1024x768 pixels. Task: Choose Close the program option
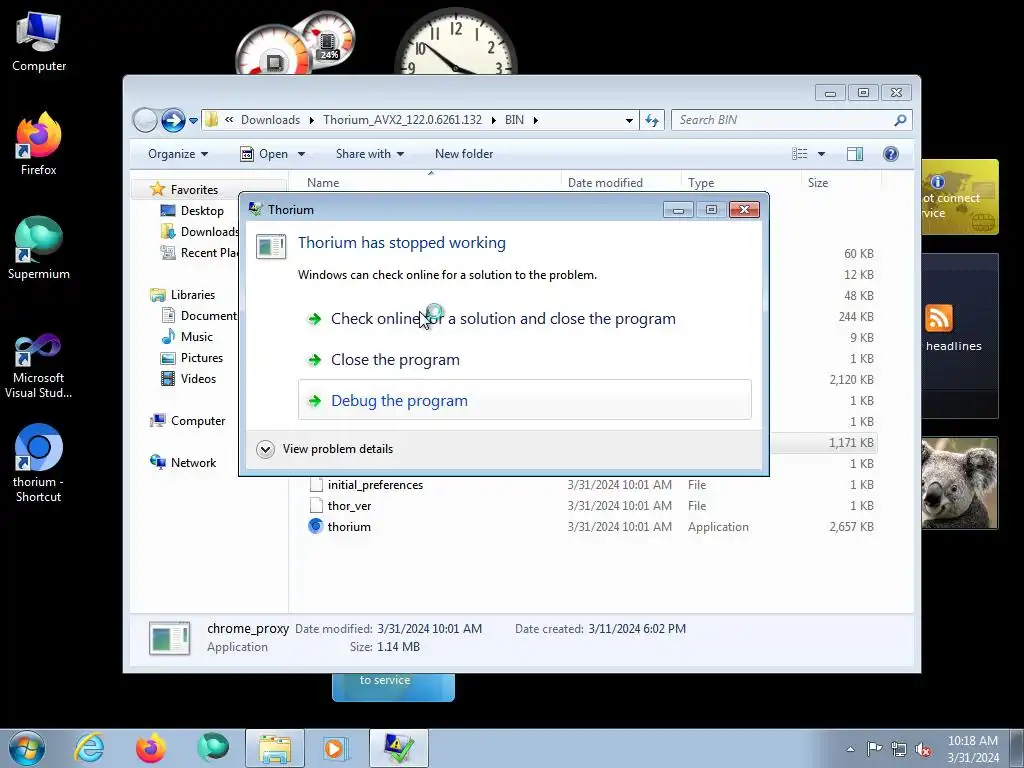click(x=524, y=360)
